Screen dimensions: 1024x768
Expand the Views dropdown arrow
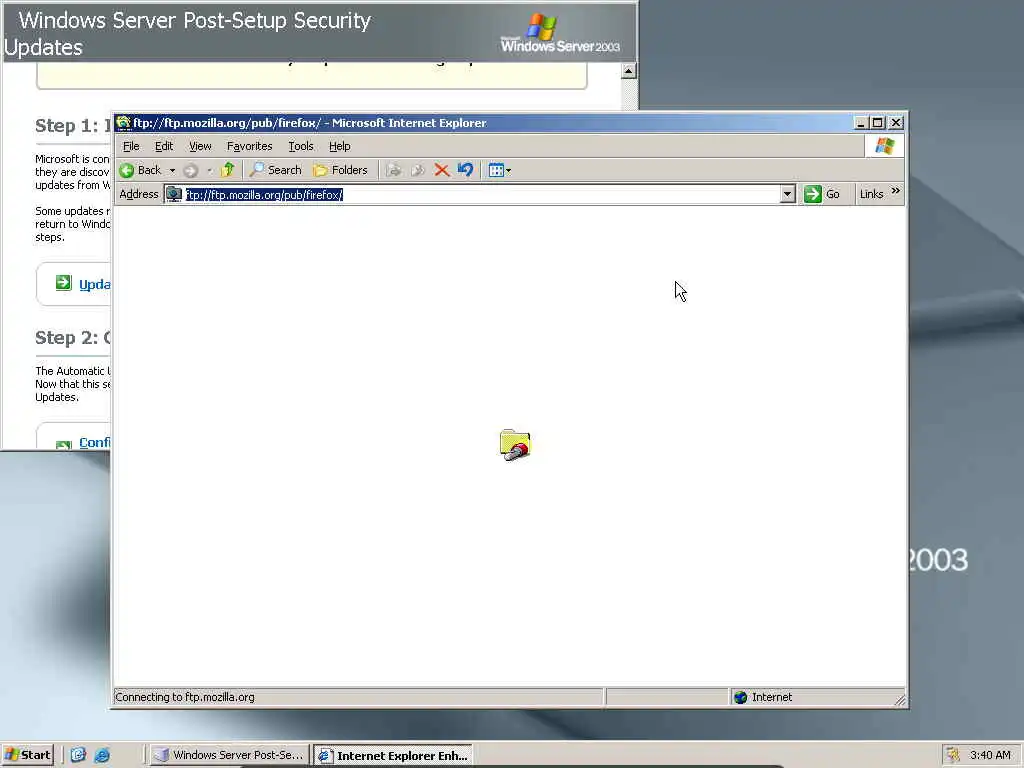tap(509, 170)
